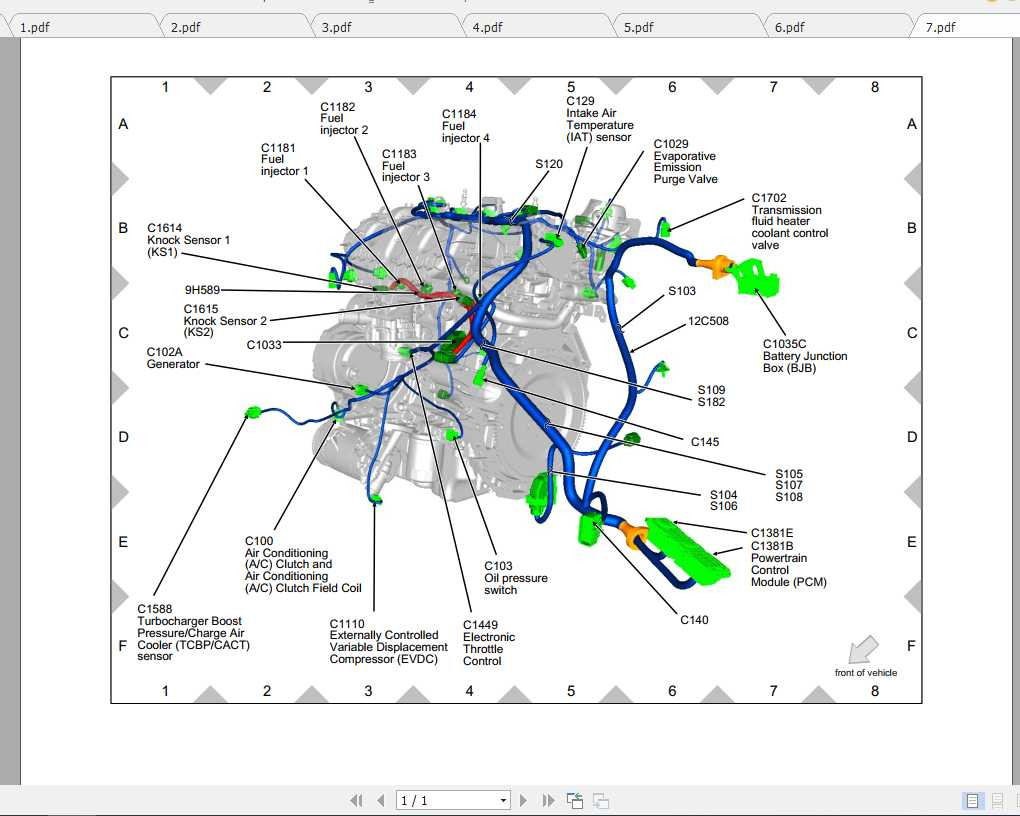1020x816 pixels.
Task: Select the C145 connector label
Action: [705, 442]
